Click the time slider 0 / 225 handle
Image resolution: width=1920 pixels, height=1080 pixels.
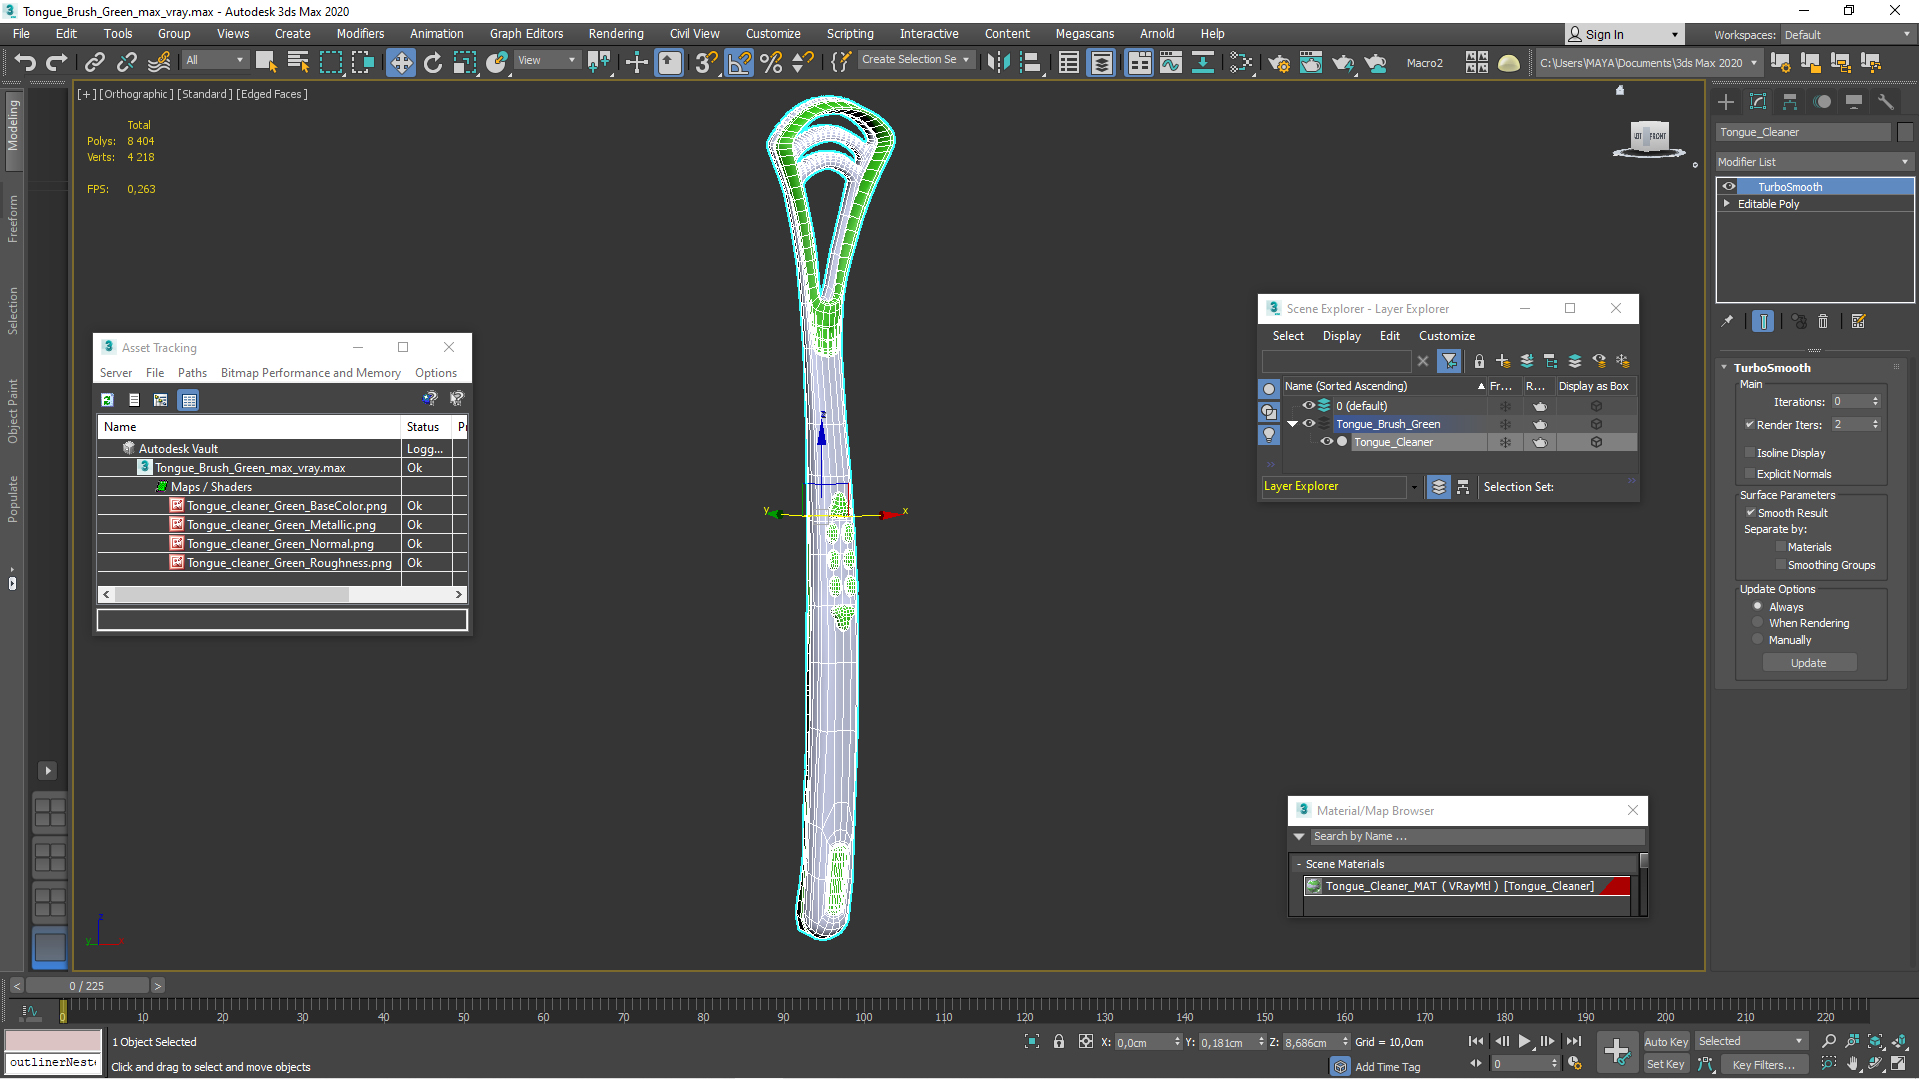[x=87, y=986]
